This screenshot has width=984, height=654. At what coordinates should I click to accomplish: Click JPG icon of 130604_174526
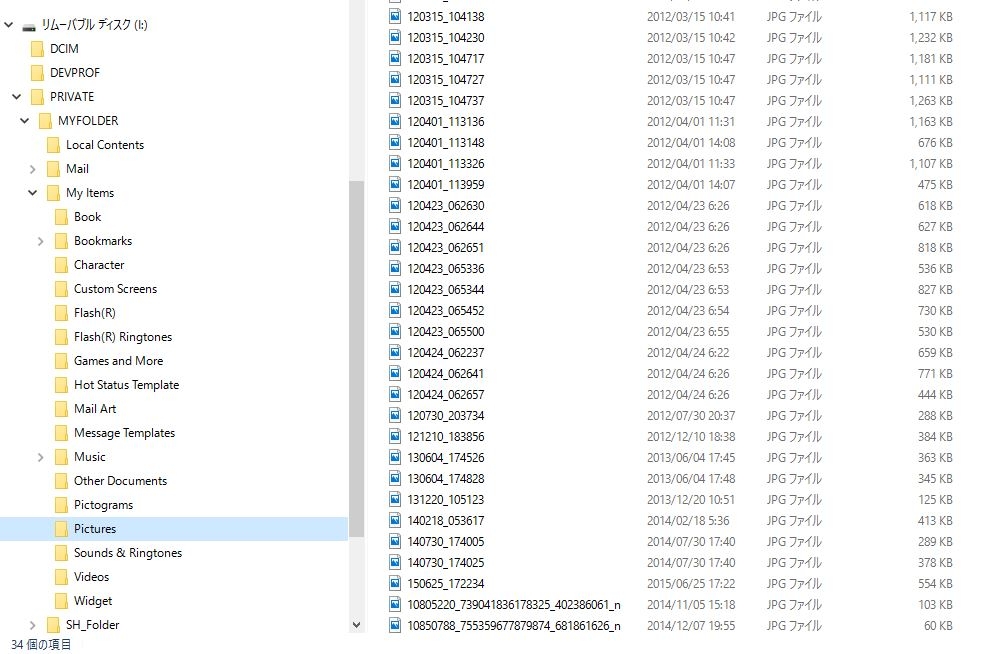pyautogui.click(x=395, y=457)
